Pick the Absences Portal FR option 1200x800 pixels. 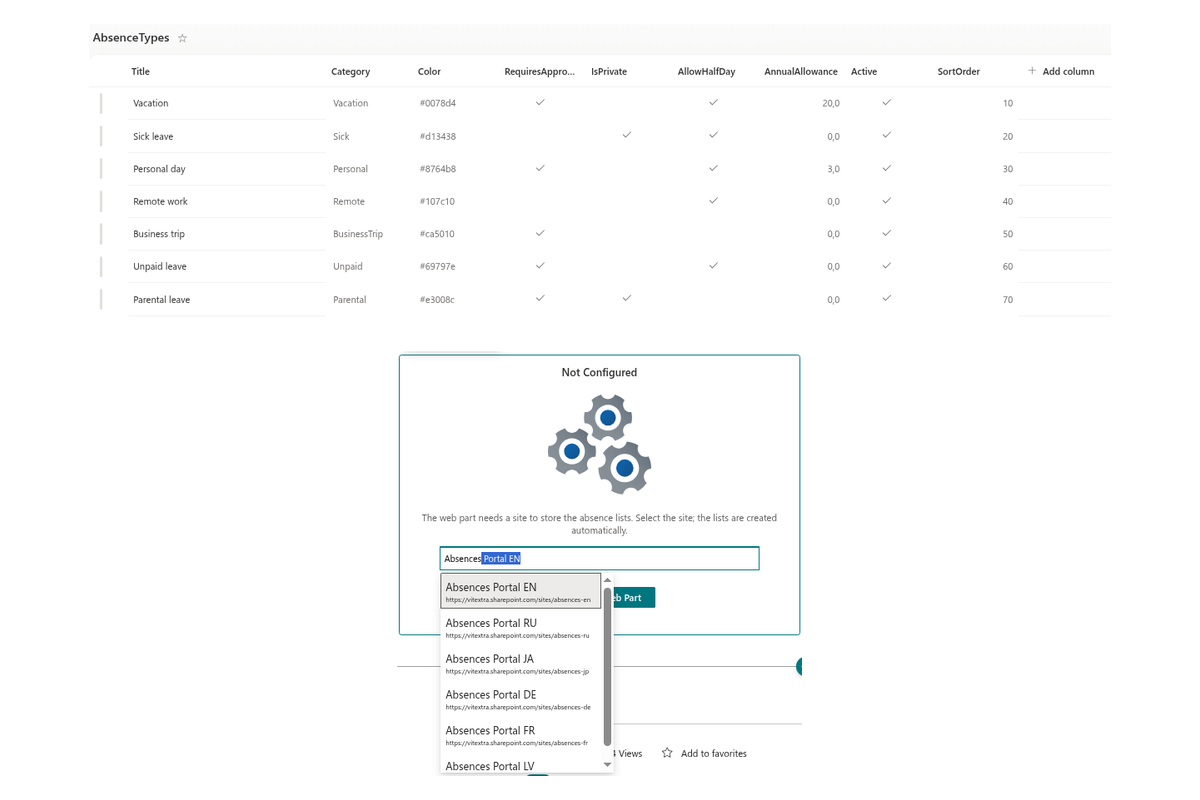click(x=521, y=735)
